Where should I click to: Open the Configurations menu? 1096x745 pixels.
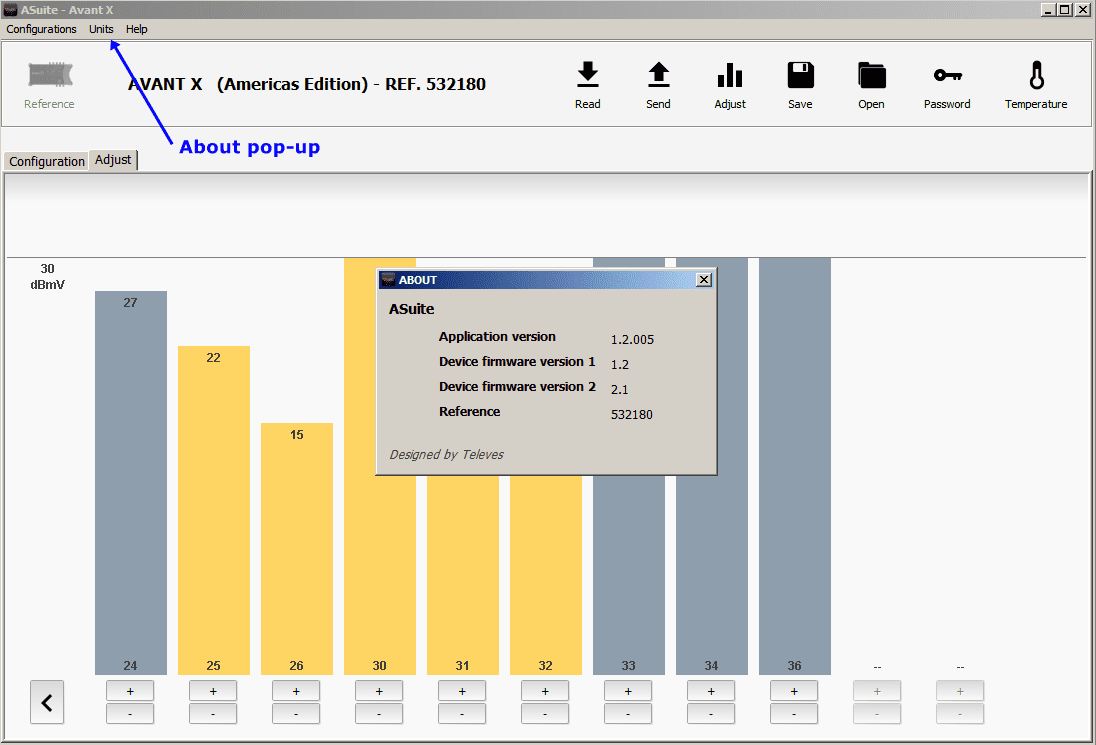coord(41,29)
